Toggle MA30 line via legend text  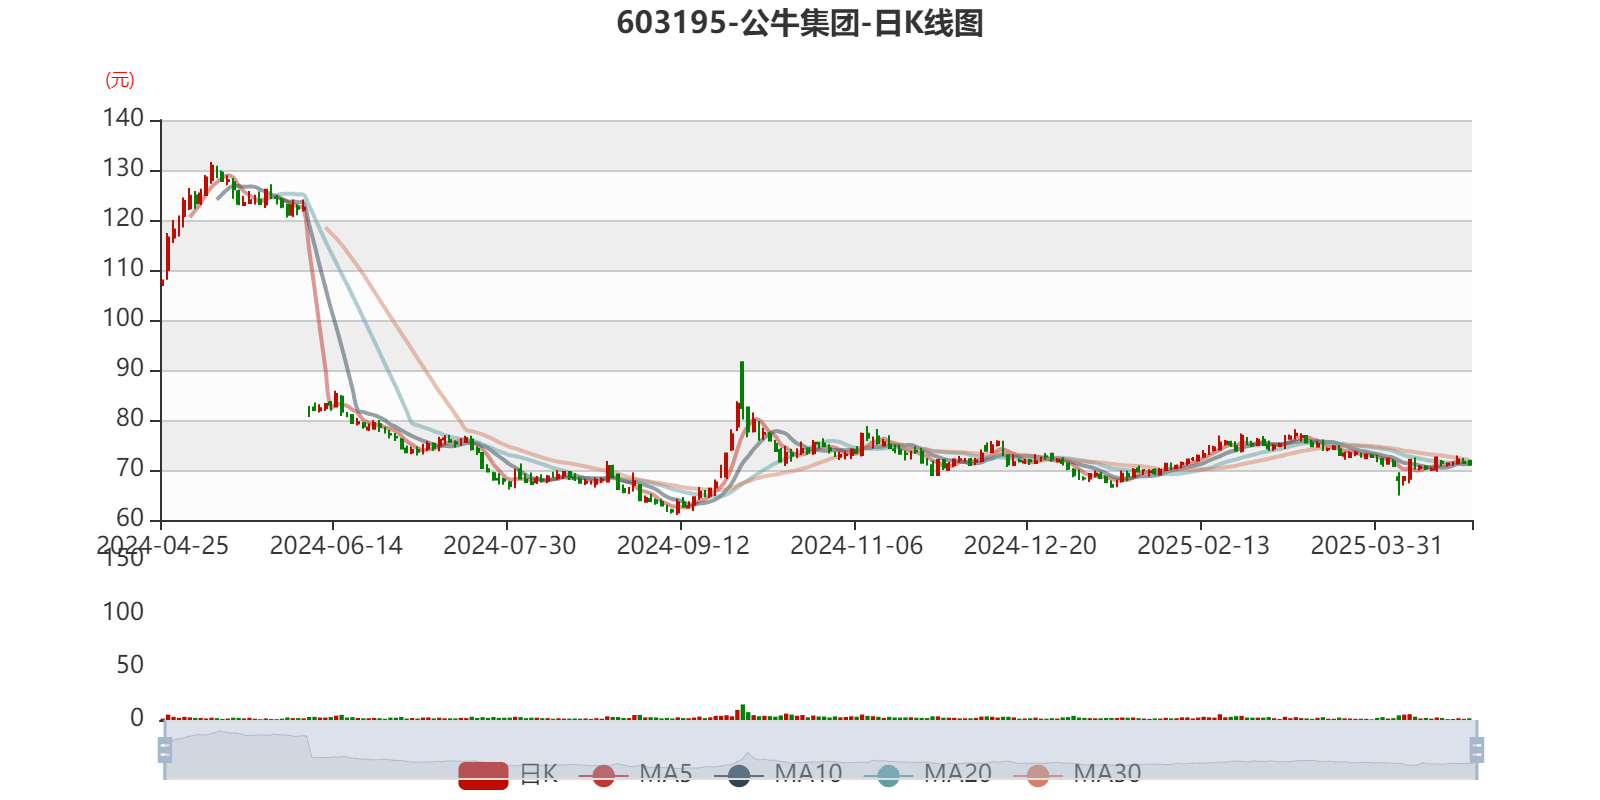click(x=1107, y=773)
